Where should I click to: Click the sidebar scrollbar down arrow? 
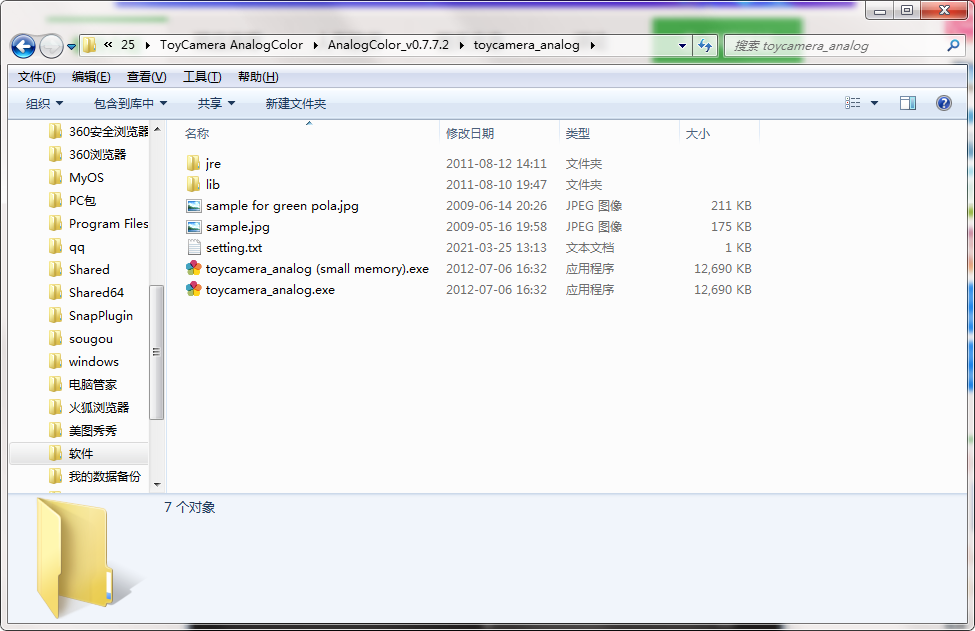click(x=157, y=485)
